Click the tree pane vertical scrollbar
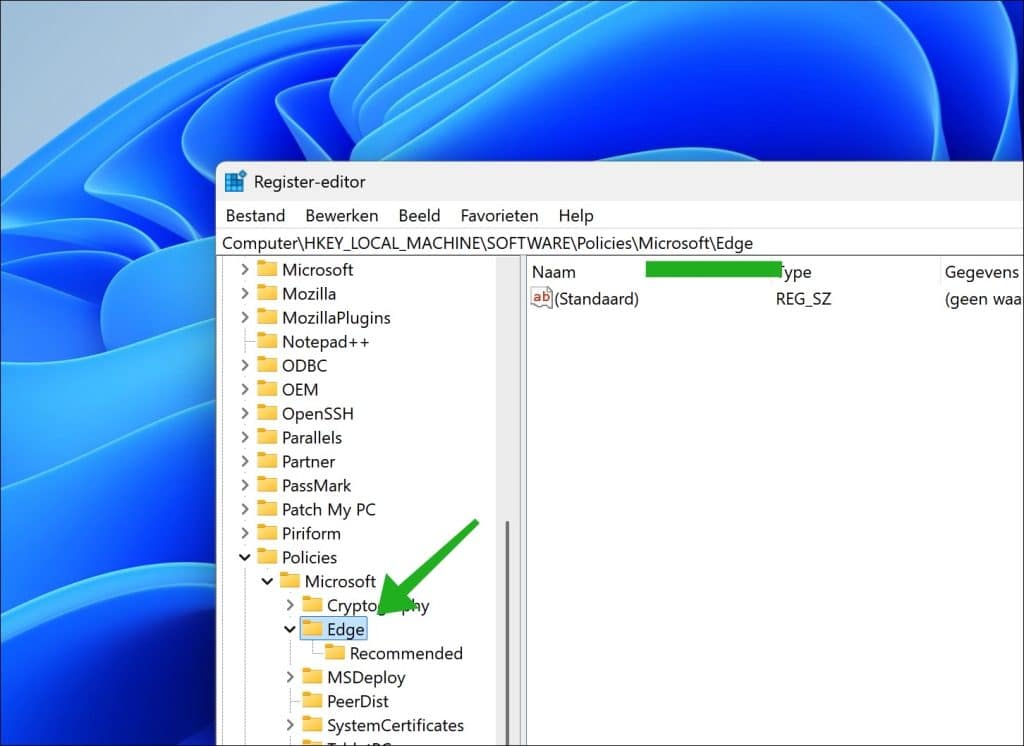 pyautogui.click(x=507, y=632)
